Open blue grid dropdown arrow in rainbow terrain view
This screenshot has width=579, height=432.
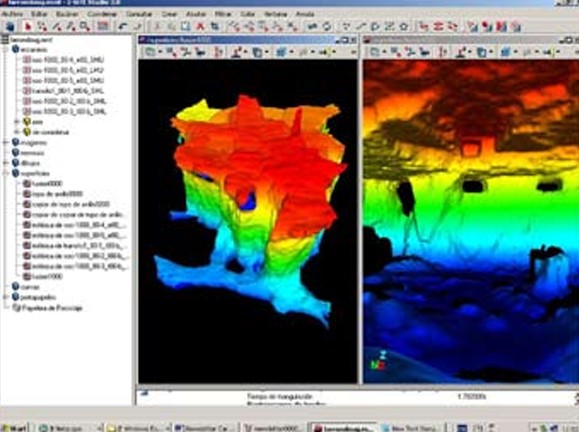515,52
